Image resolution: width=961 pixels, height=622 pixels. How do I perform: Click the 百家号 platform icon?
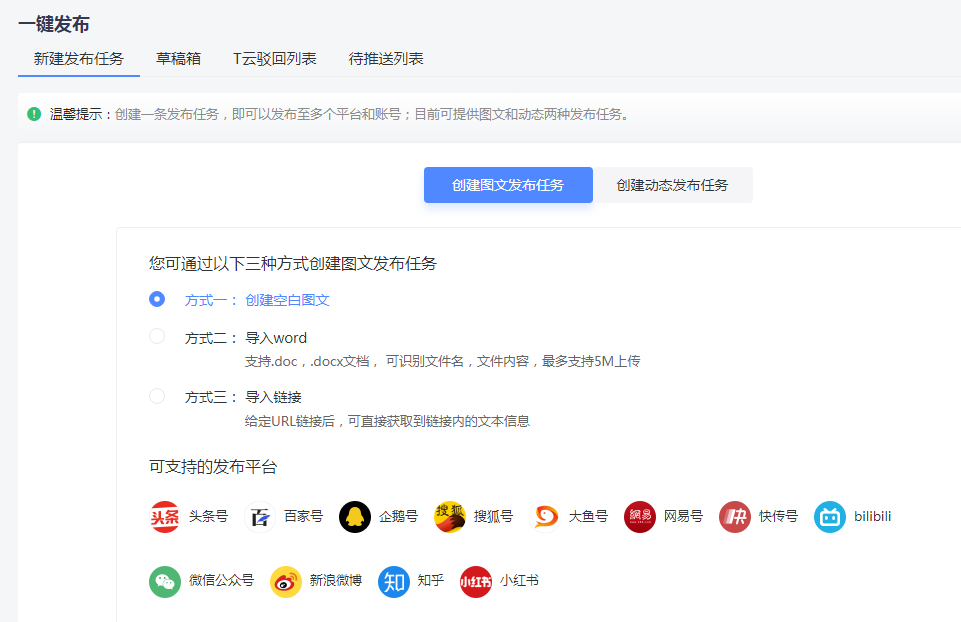pos(260,517)
